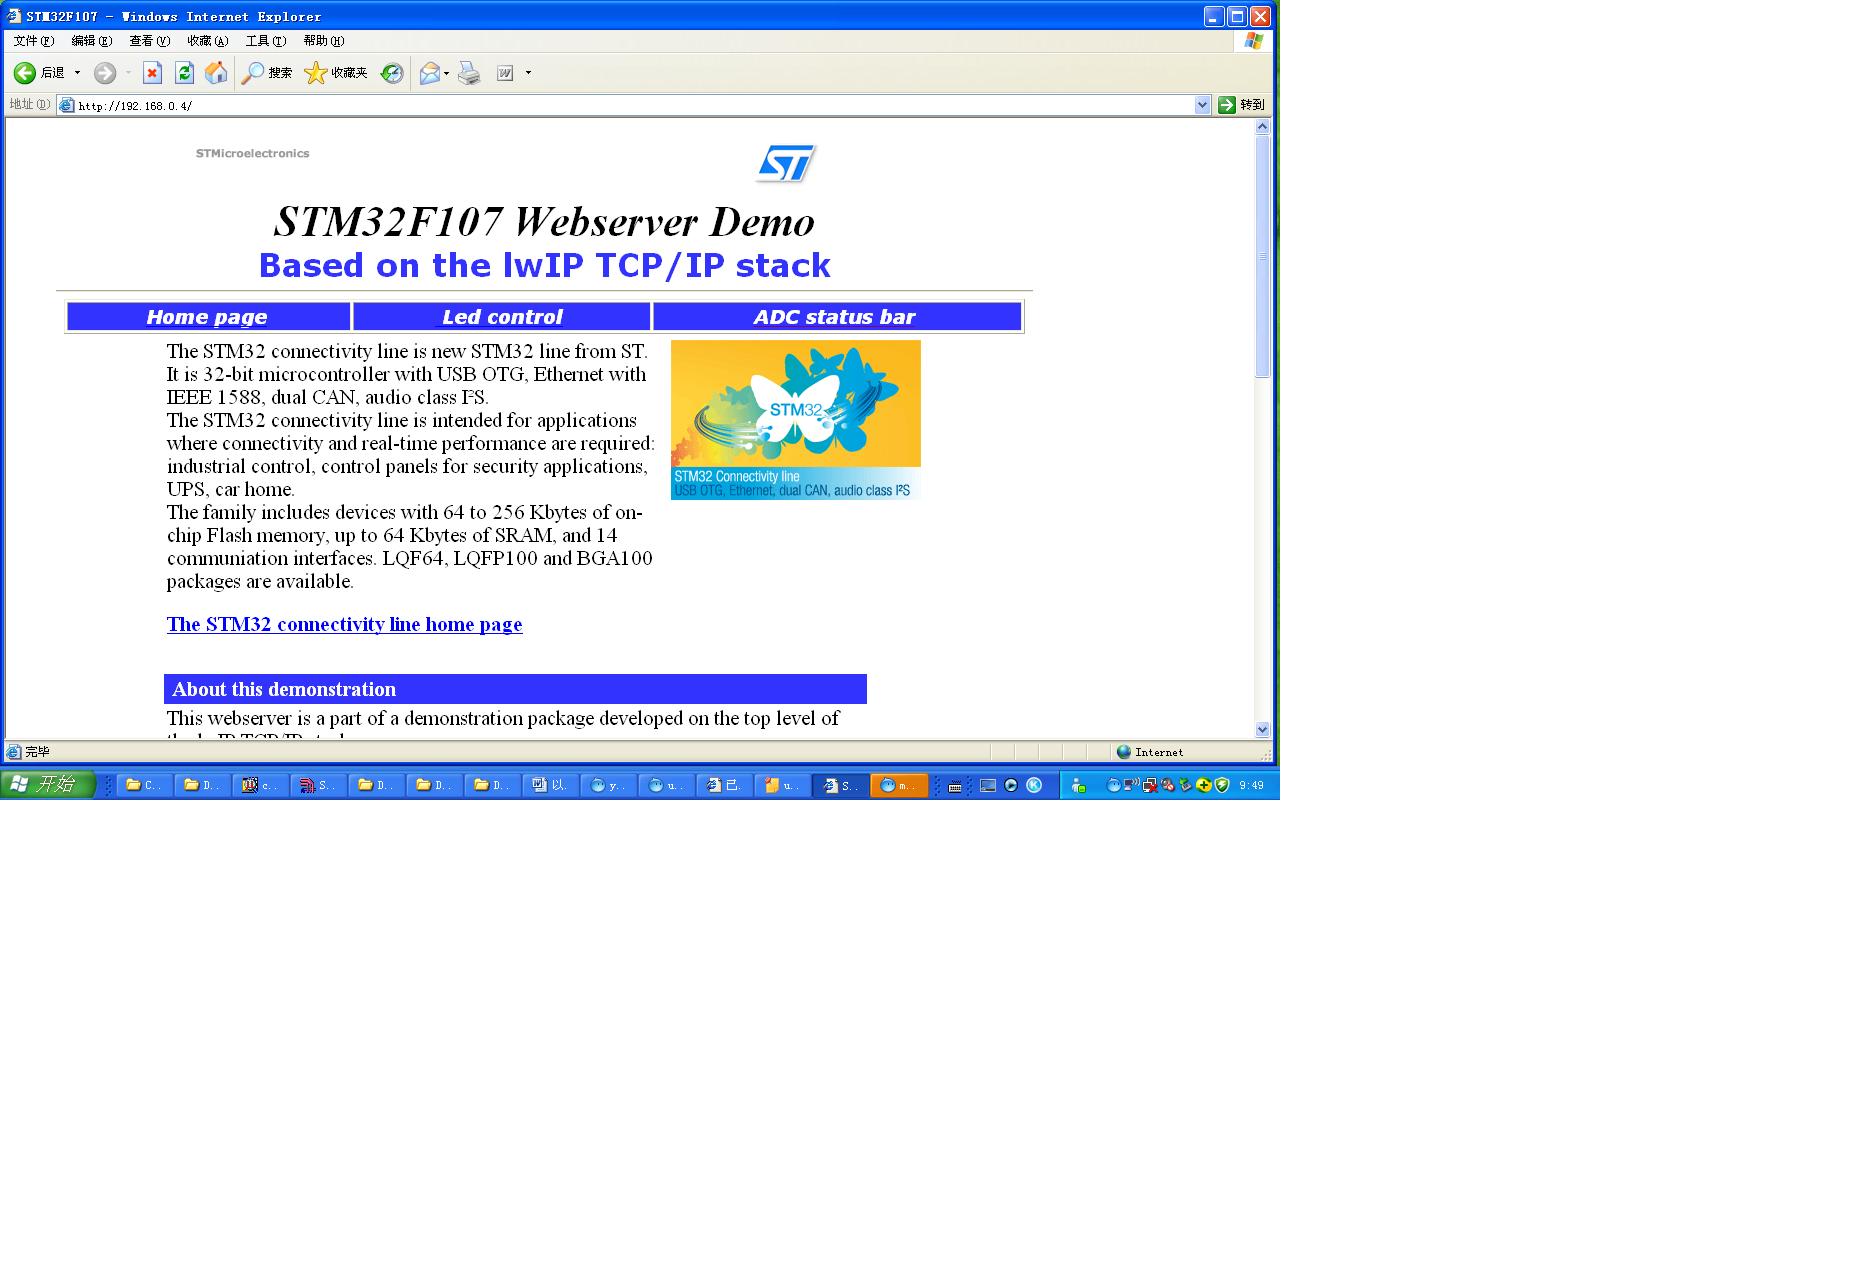Open the 工具(T) Tools menu
This screenshot has height=1271, width=1850.
pyautogui.click(x=266, y=41)
